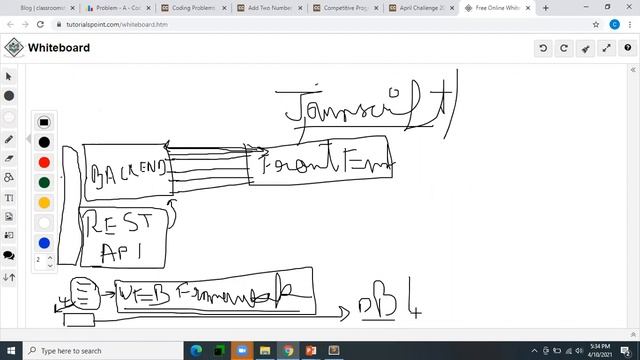Click the address bar URL
Screen dimensions: 640x360
click(x=117, y=24)
